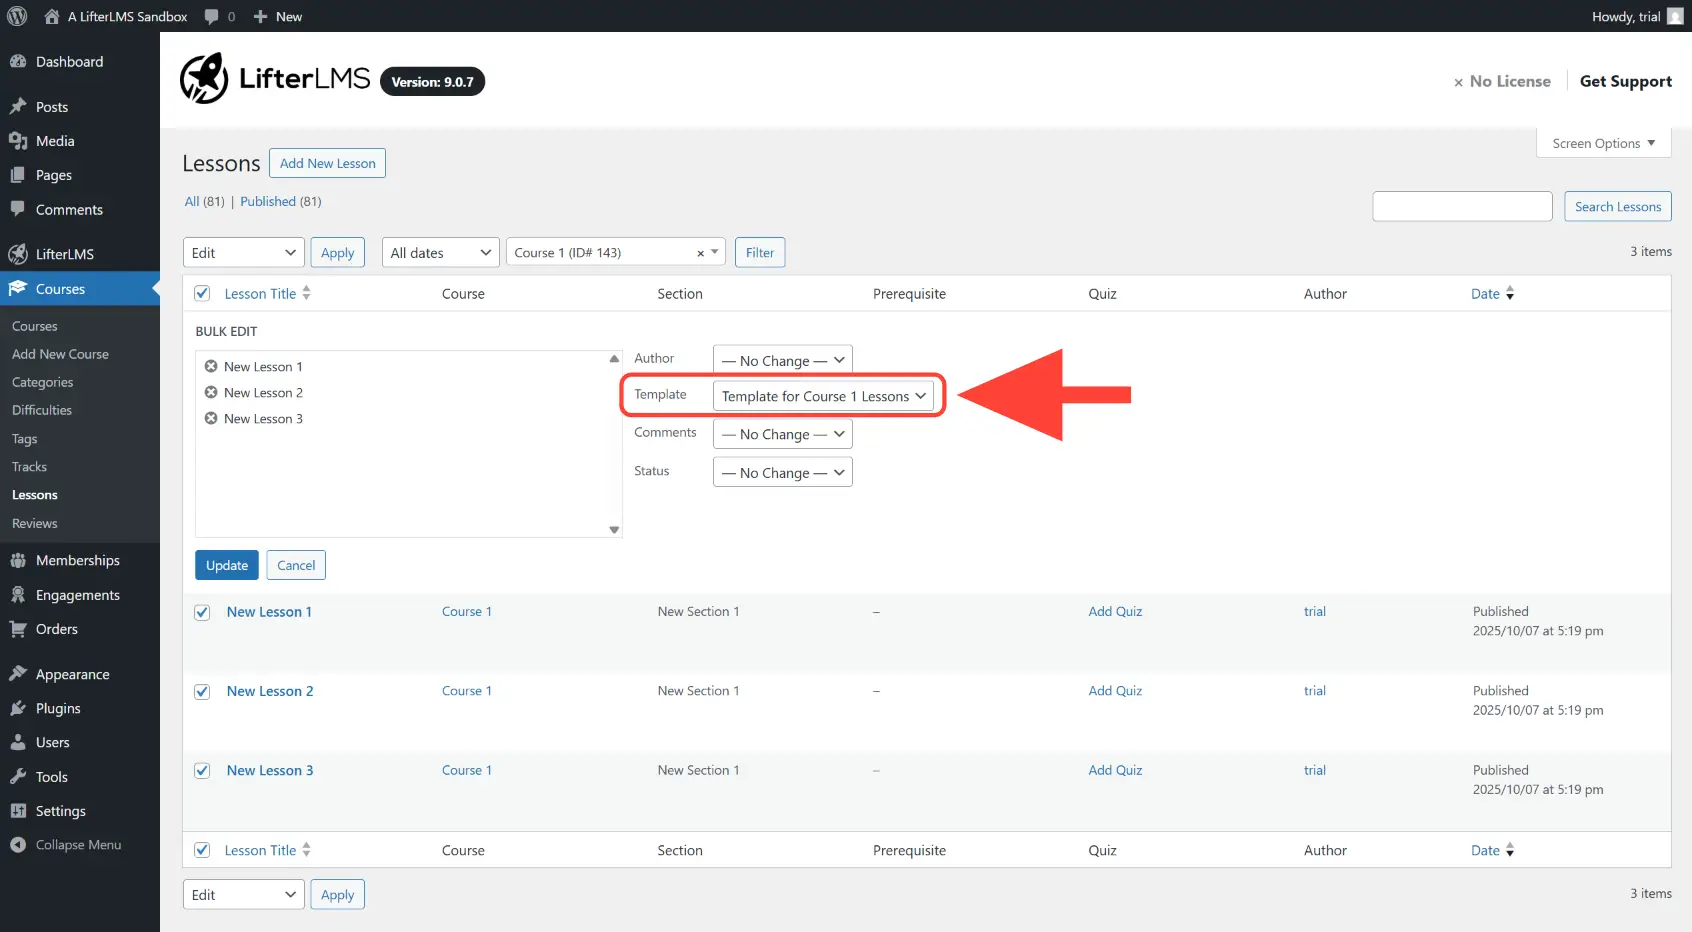Click the LifterLMS rocket logo

[204, 79]
